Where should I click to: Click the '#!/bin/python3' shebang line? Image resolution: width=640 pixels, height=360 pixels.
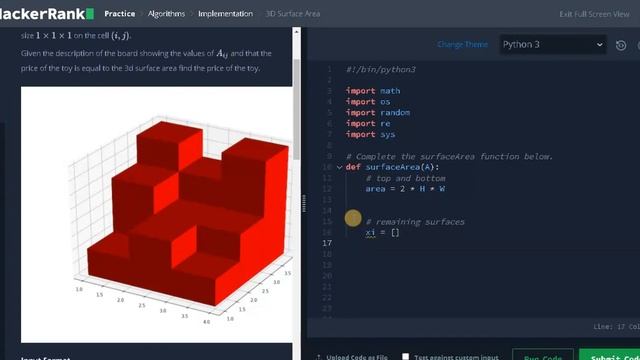pos(381,69)
